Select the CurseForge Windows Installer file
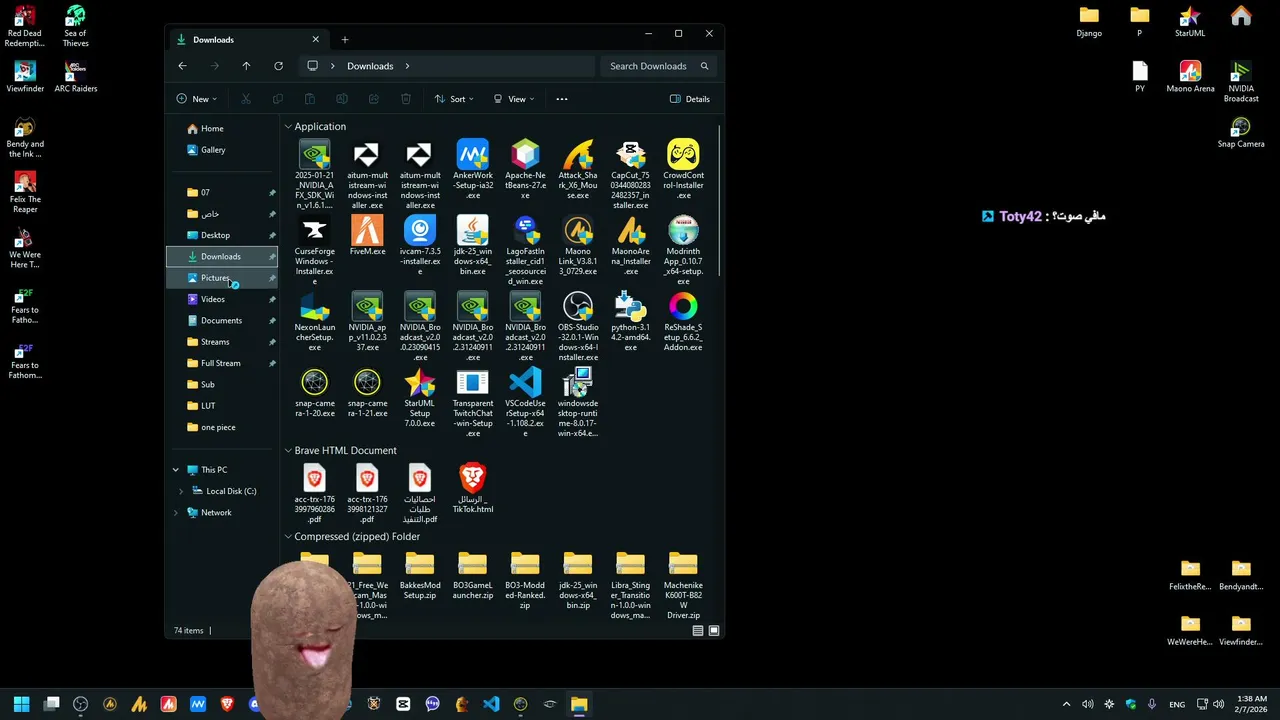Viewport: 1280px width, 720px height. 314,250
